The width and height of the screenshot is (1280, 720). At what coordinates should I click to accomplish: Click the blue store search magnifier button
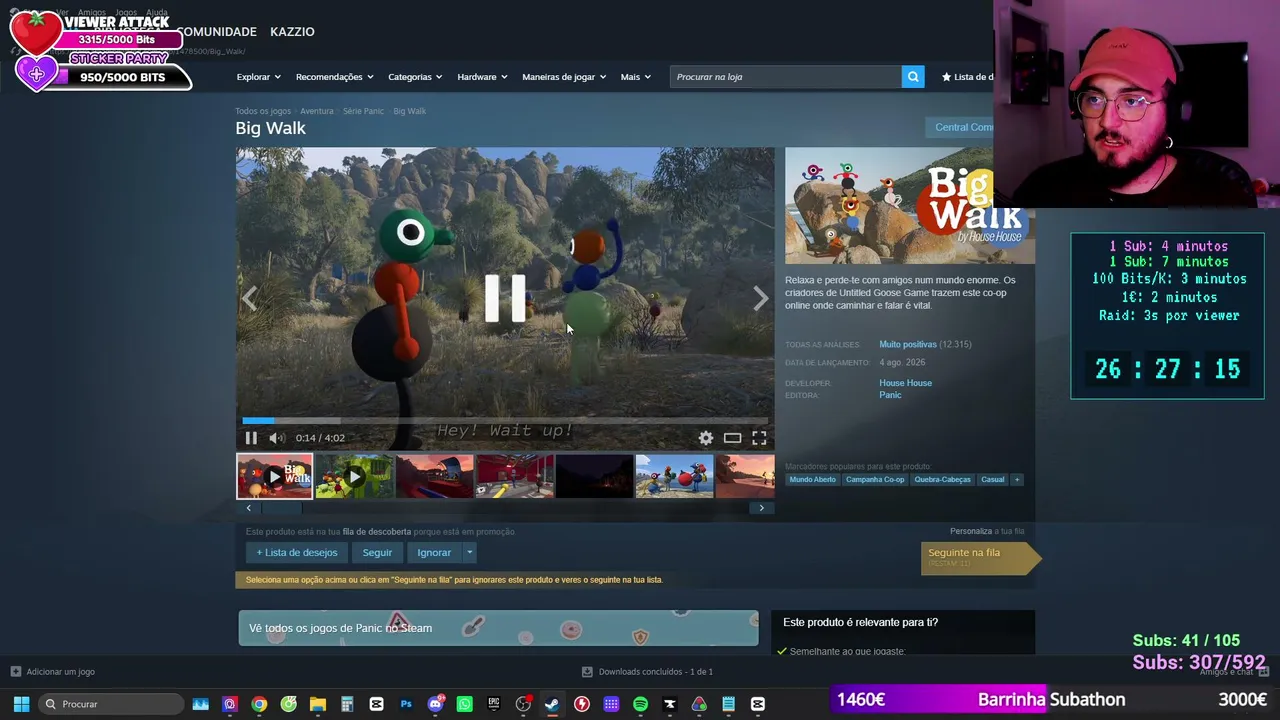[x=913, y=77]
